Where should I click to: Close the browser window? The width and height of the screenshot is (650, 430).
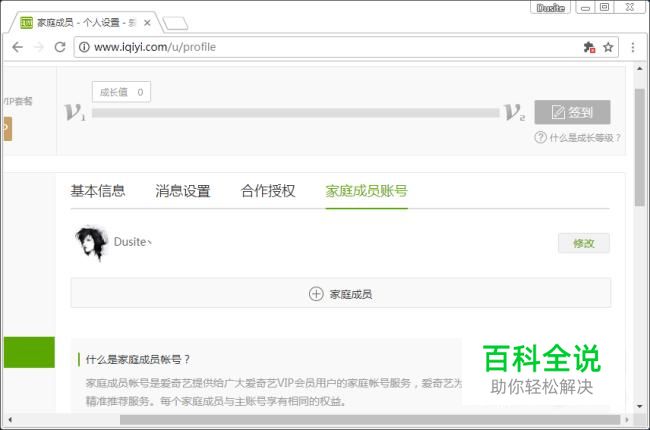(x=630, y=7)
